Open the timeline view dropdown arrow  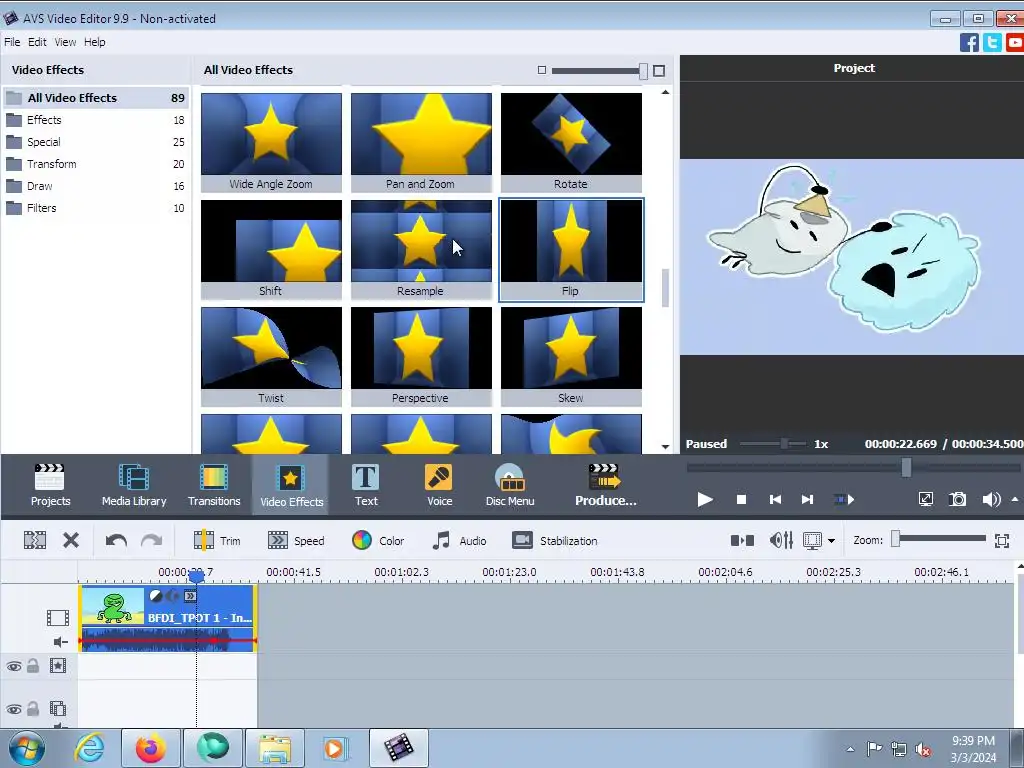coord(831,541)
